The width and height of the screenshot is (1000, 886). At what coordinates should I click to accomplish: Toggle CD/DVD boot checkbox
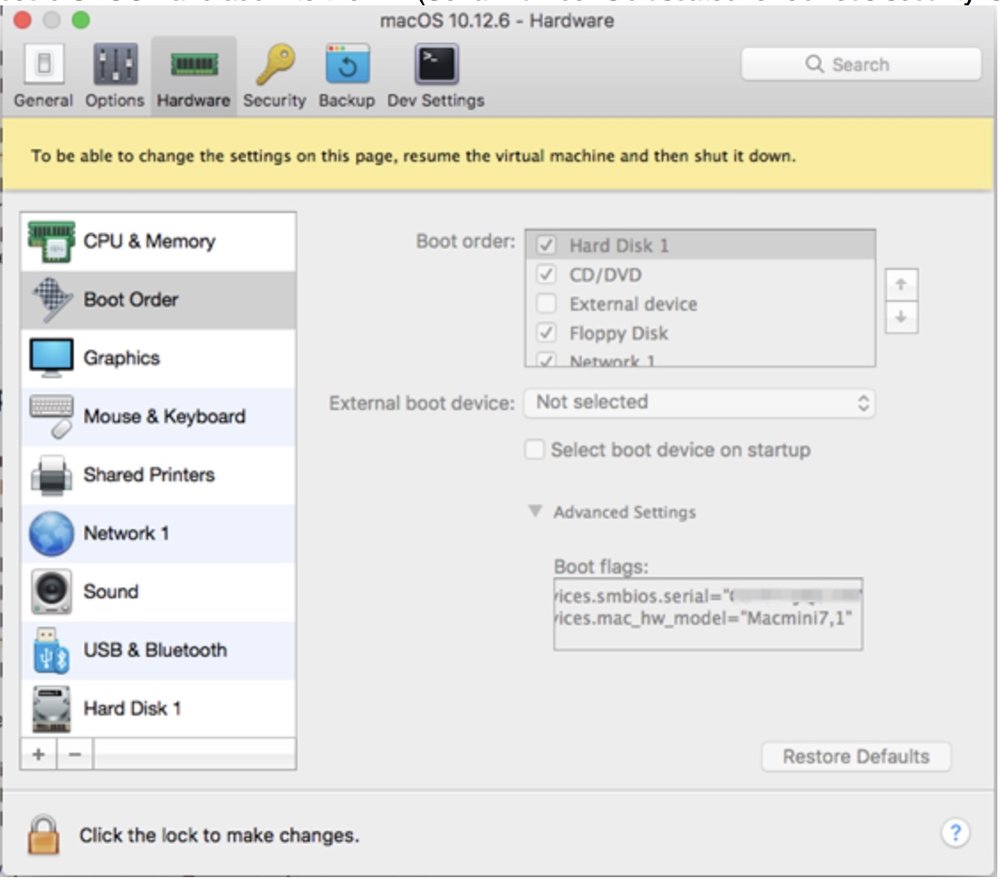click(547, 274)
